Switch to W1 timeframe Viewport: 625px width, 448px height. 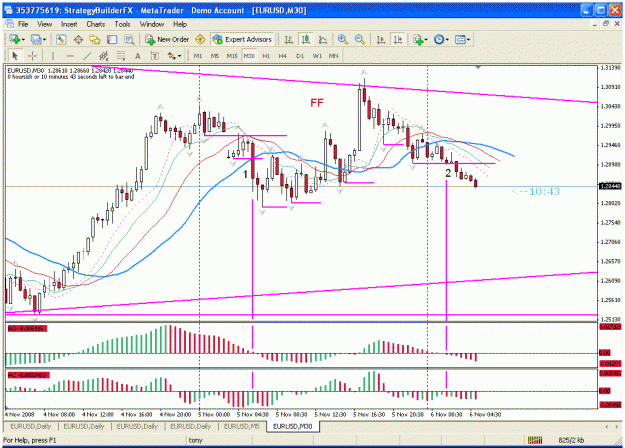point(317,56)
